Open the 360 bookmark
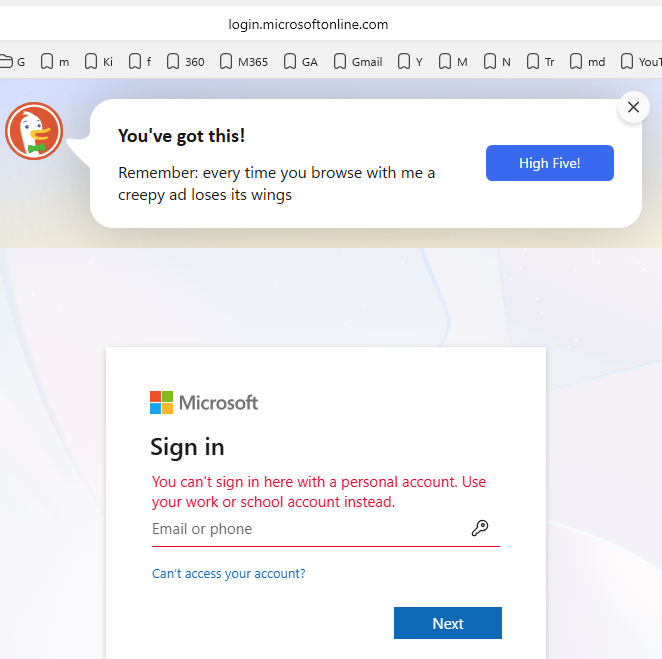The height and width of the screenshot is (659, 662). coord(185,62)
